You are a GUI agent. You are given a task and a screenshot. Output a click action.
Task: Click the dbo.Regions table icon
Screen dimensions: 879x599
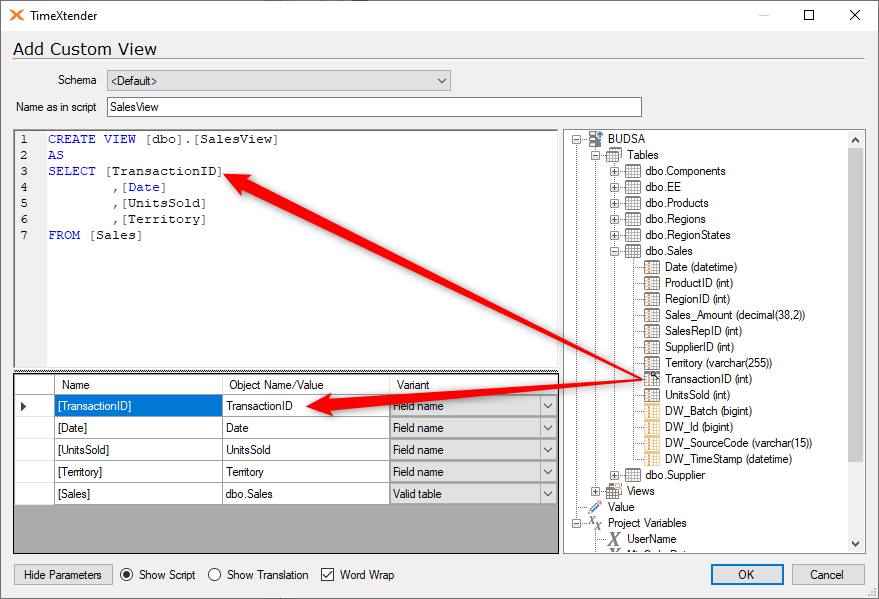tap(633, 219)
